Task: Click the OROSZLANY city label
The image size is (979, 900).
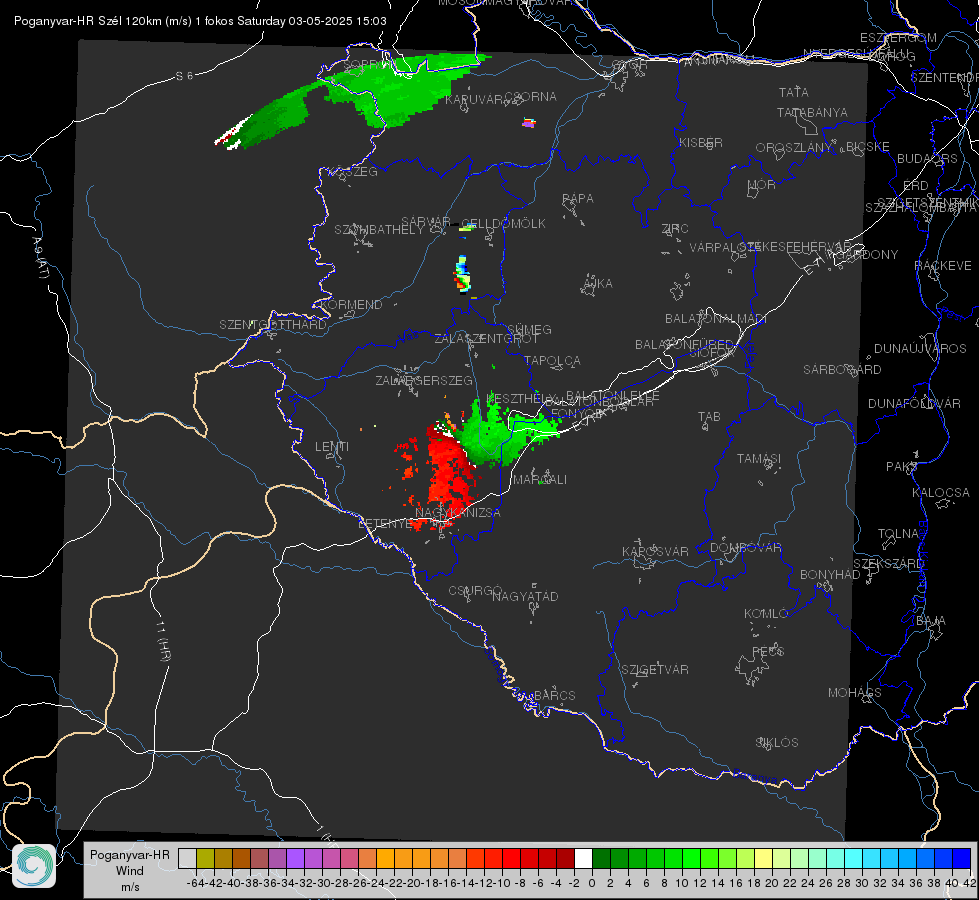Action: (794, 147)
